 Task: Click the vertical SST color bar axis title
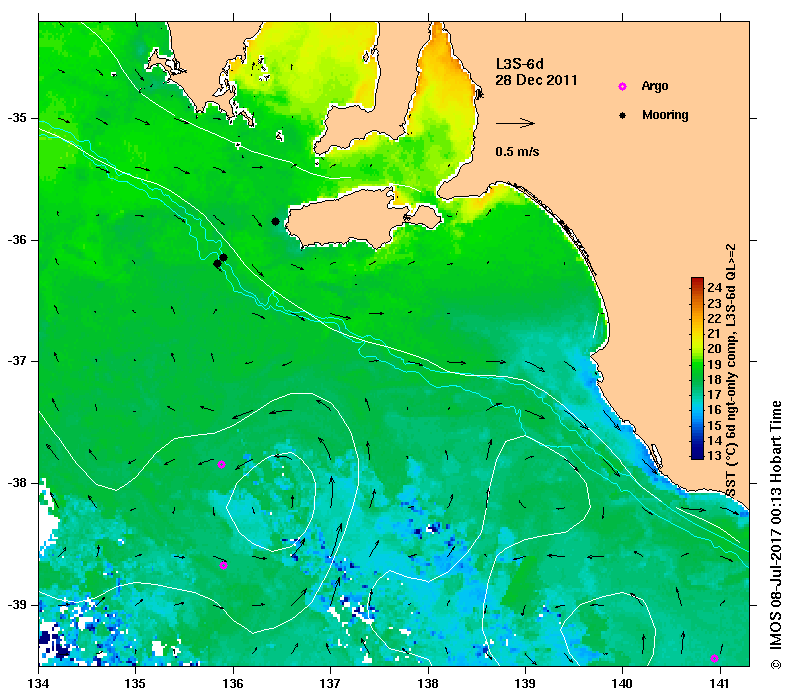730,371
